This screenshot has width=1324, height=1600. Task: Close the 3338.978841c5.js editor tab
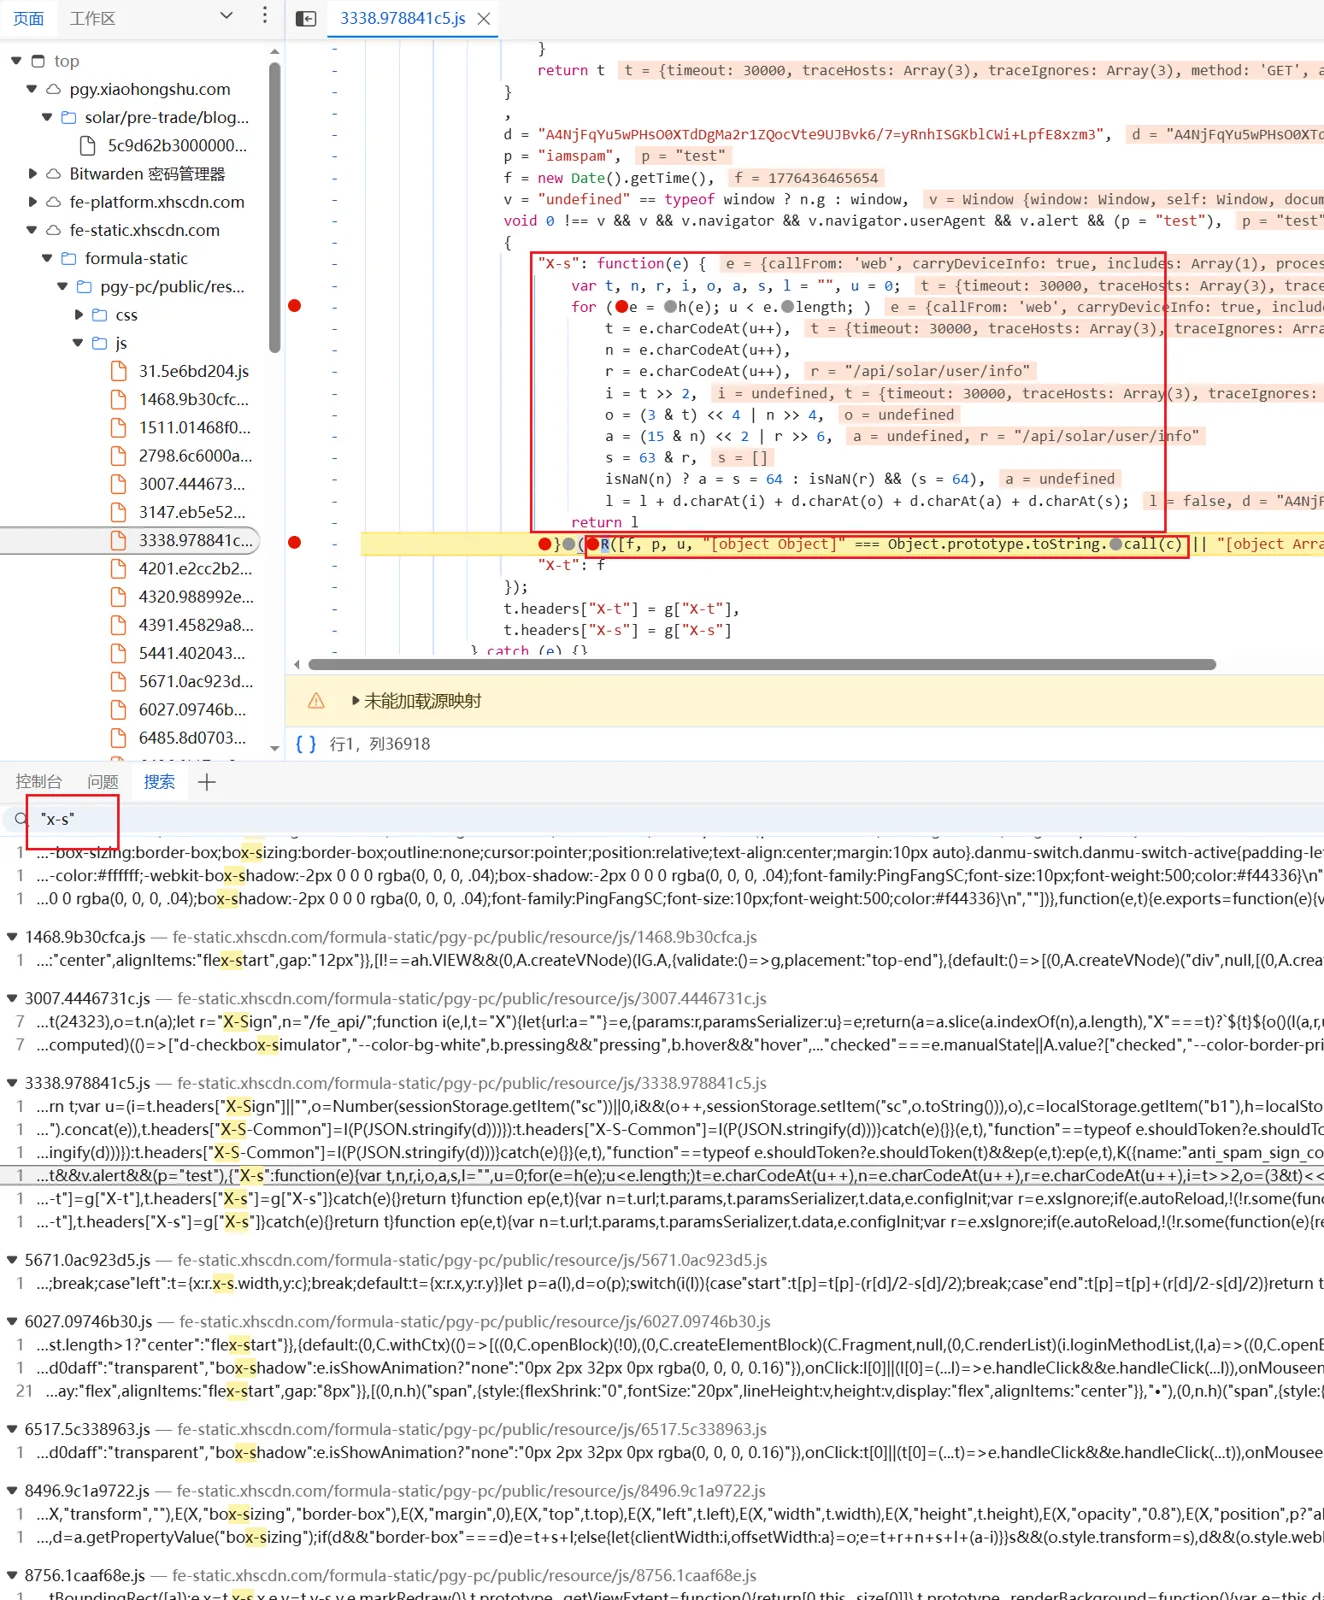click(484, 19)
